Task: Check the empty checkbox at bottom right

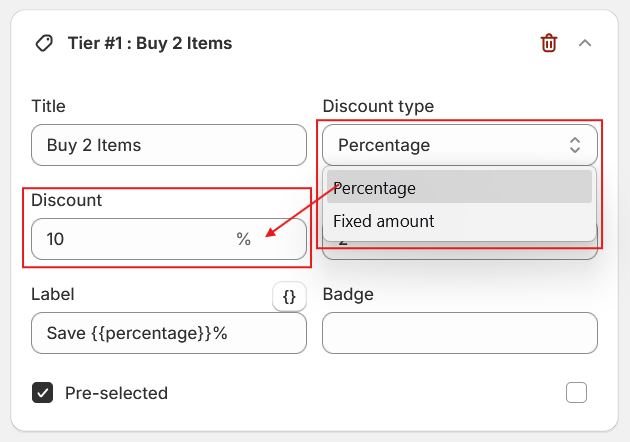Action: (x=576, y=393)
